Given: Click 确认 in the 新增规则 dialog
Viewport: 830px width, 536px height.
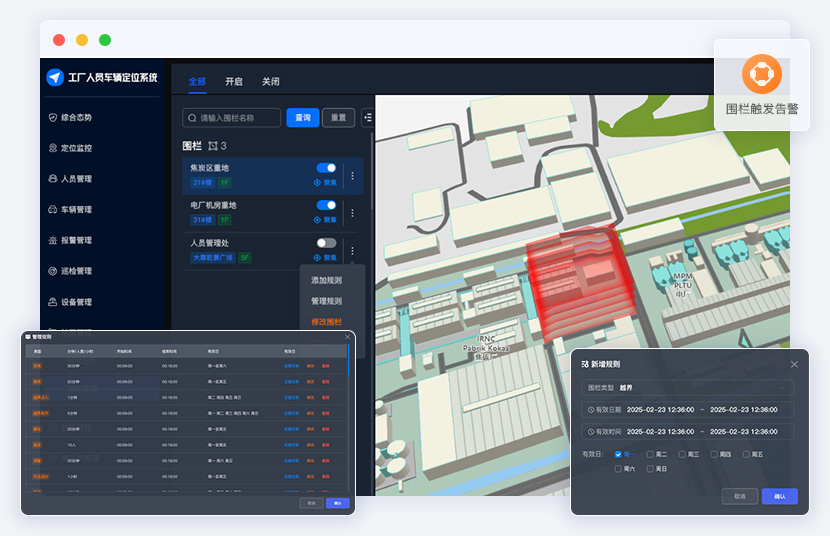Looking at the screenshot, I should pyautogui.click(x=780, y=496).
